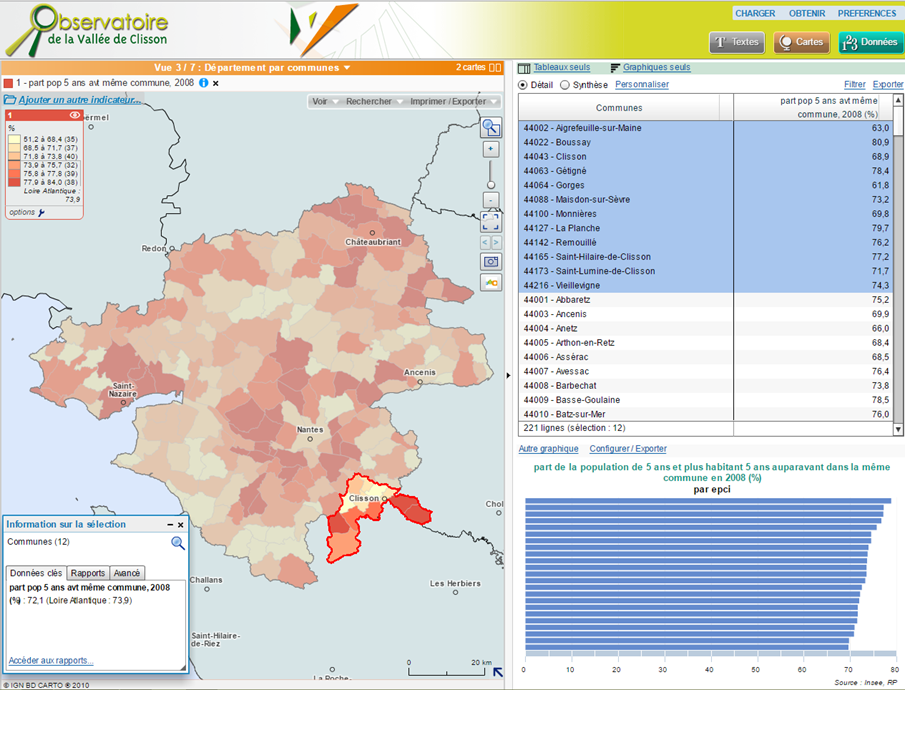Switch to the Avancé tab
Image resolution: width=905 pixels, height=732 pixels.
pos(127,573)
